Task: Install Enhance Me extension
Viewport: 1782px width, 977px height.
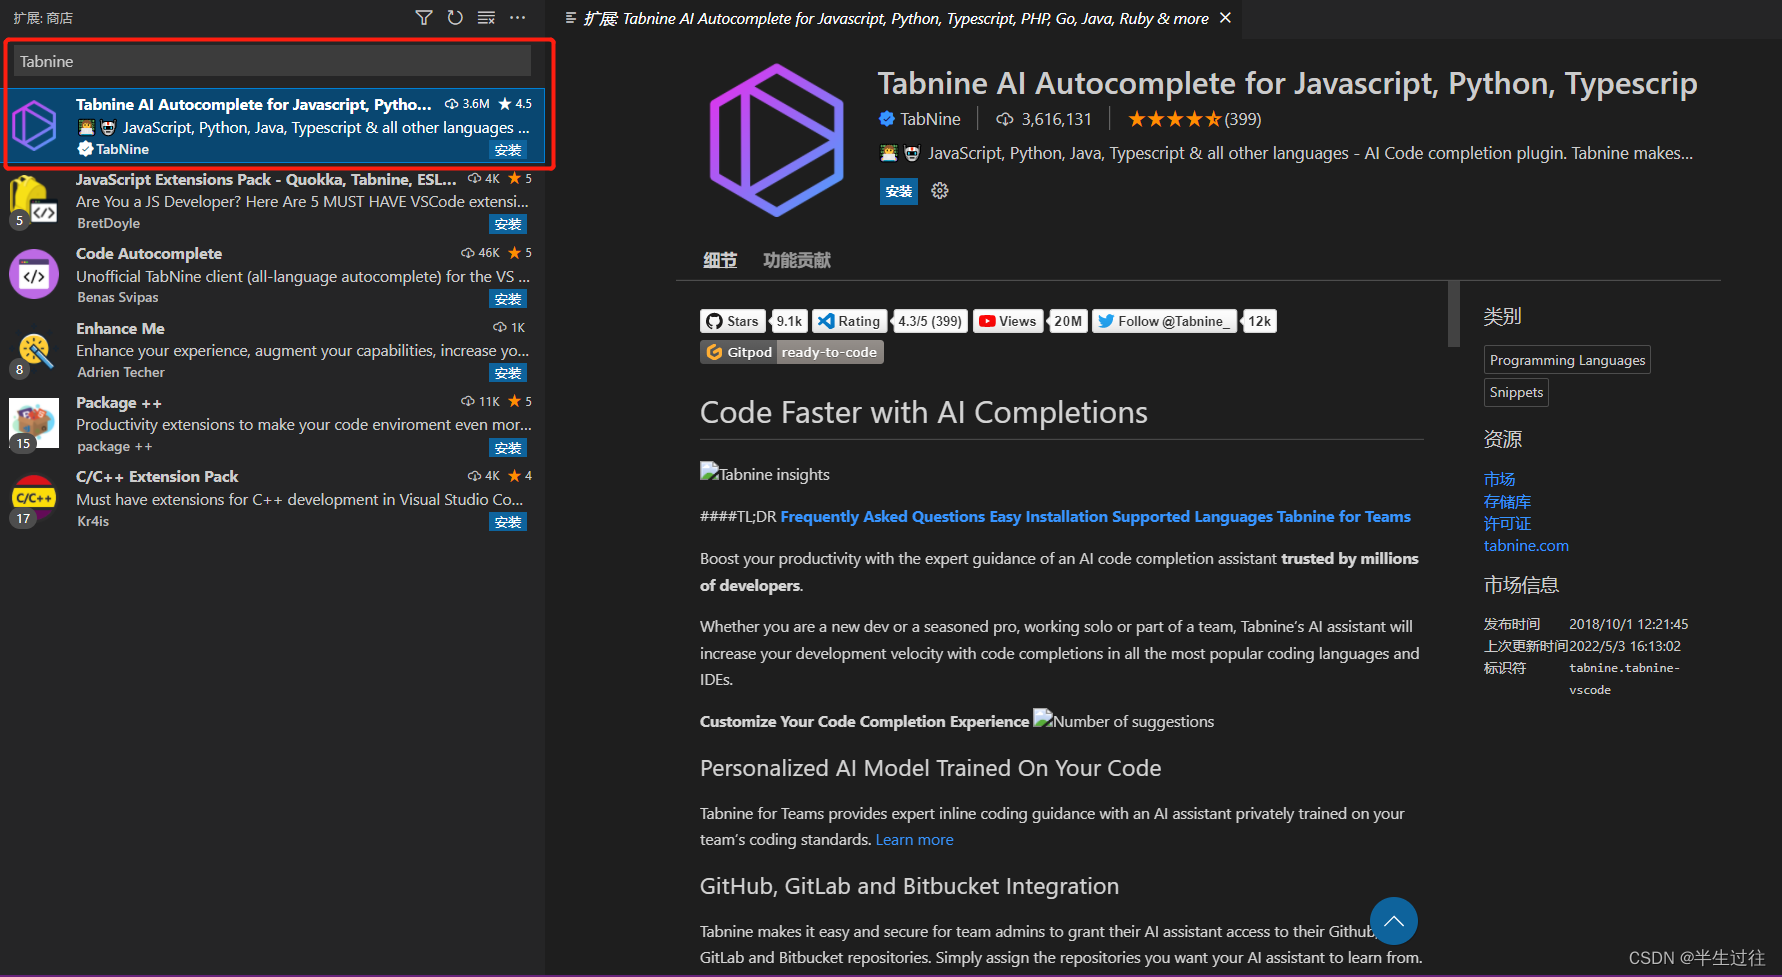Action: pyautogui.click(x=508, y=373)
